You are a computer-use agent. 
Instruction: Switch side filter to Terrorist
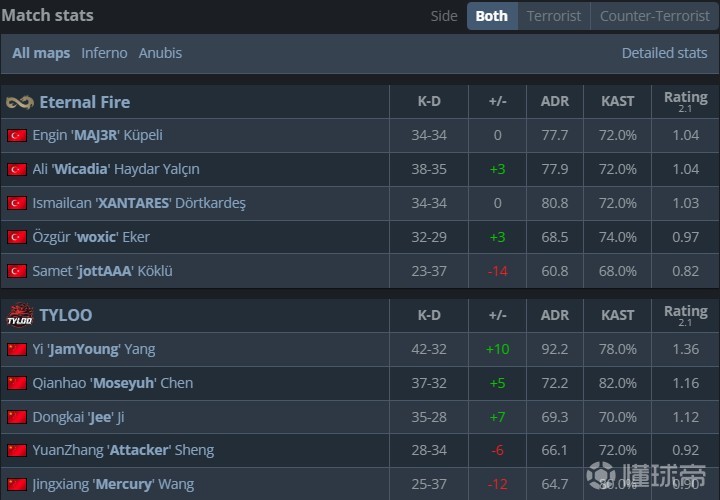[x=554, y=16]
